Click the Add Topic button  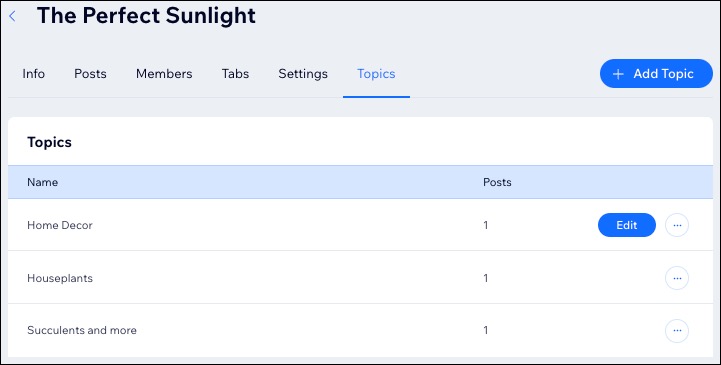(x=656, y=74)
